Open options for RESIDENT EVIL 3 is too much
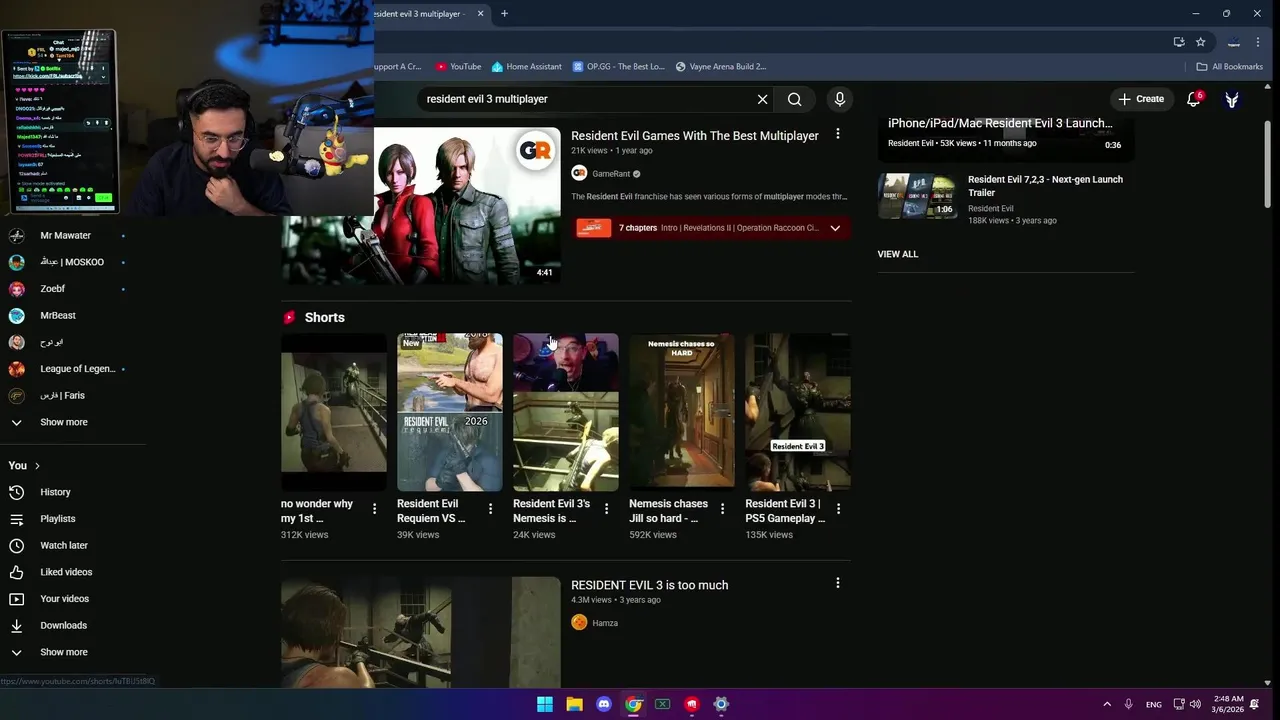The width and height of the screenshot is (1280, 720). [x=838, y=583]
